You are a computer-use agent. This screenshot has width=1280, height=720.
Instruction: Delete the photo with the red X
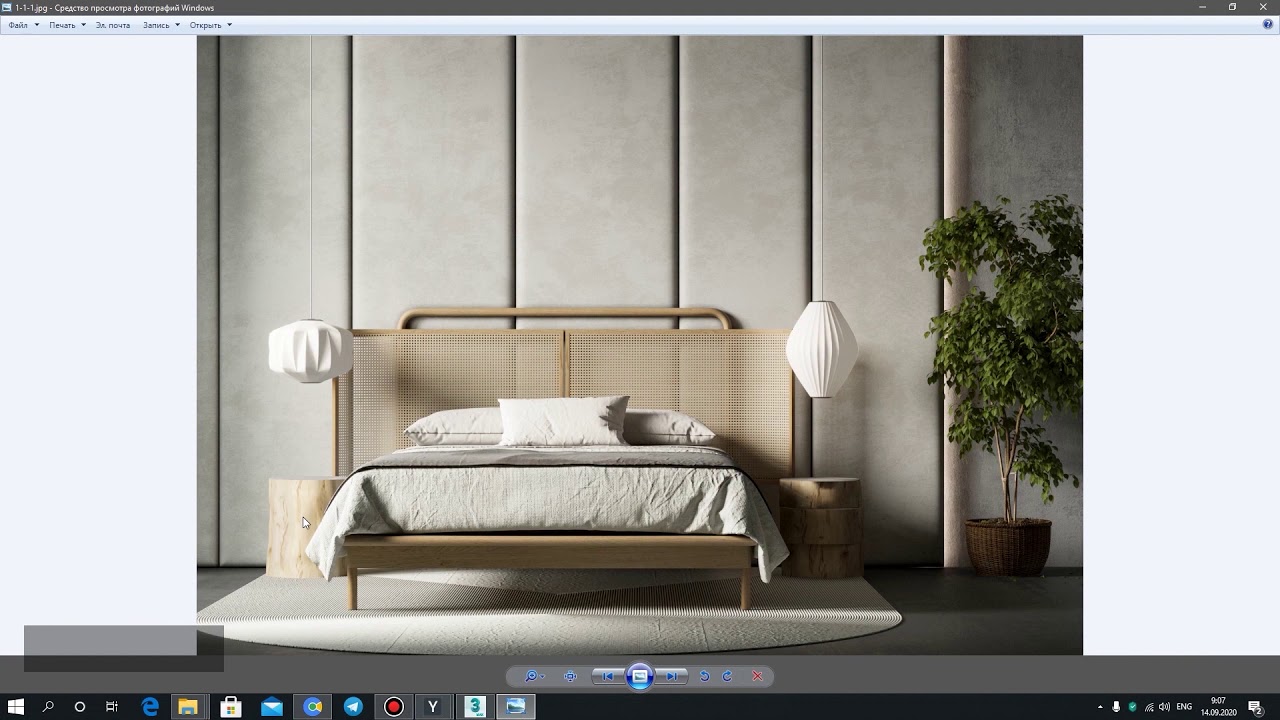click(x=757, y=676)
